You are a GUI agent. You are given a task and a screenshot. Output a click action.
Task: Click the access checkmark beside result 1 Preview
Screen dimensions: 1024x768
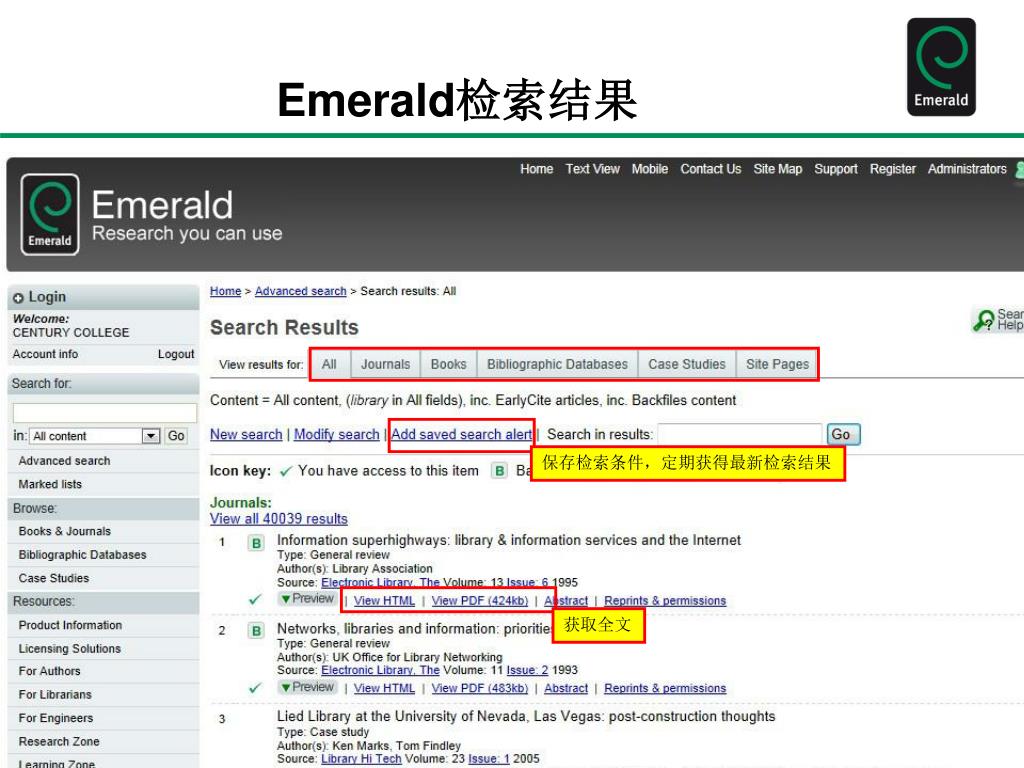255,599
